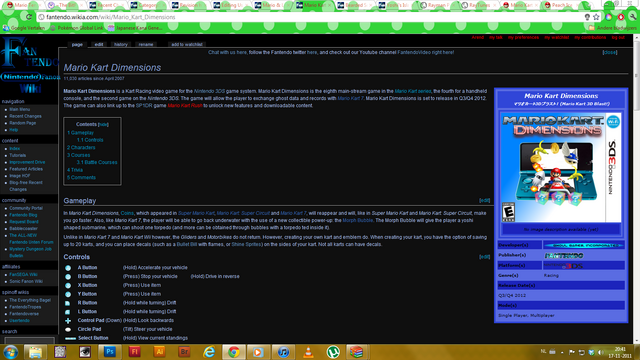Open 'my watchlist' in top bar
The width and height of the screenshot is (640, 360).
pyautogui.click(x=557, y=38)
